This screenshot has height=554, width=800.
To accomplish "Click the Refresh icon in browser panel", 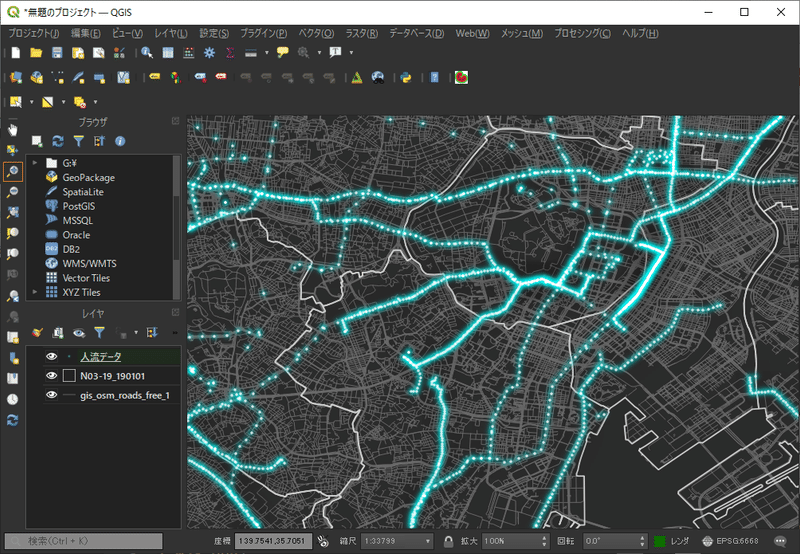I will pos(58,142).
